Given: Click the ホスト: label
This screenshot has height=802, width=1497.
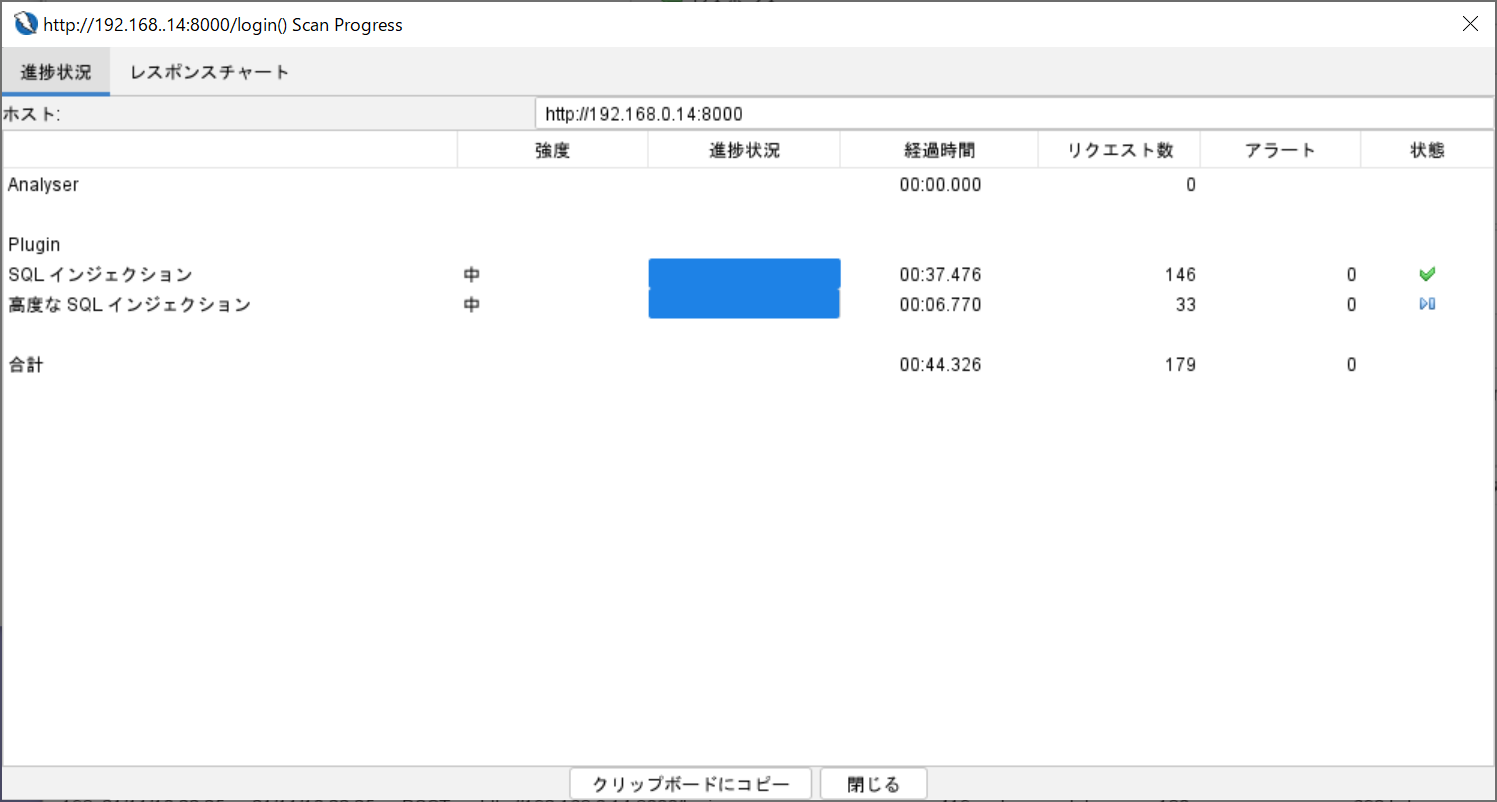Looking at the screenshot, I should coord(32,114).
